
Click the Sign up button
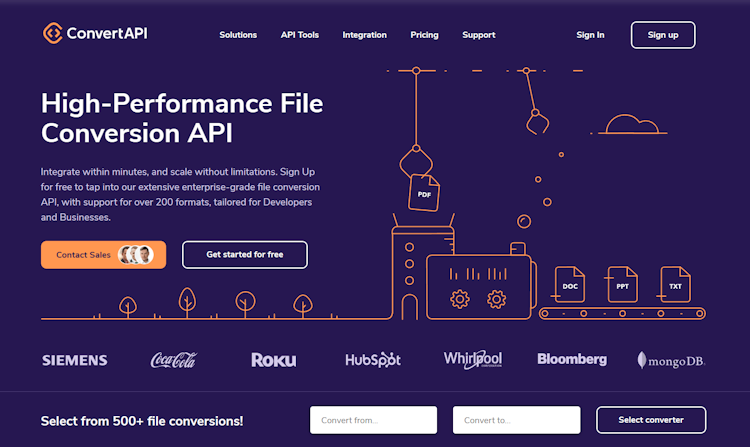click(663, 35)
